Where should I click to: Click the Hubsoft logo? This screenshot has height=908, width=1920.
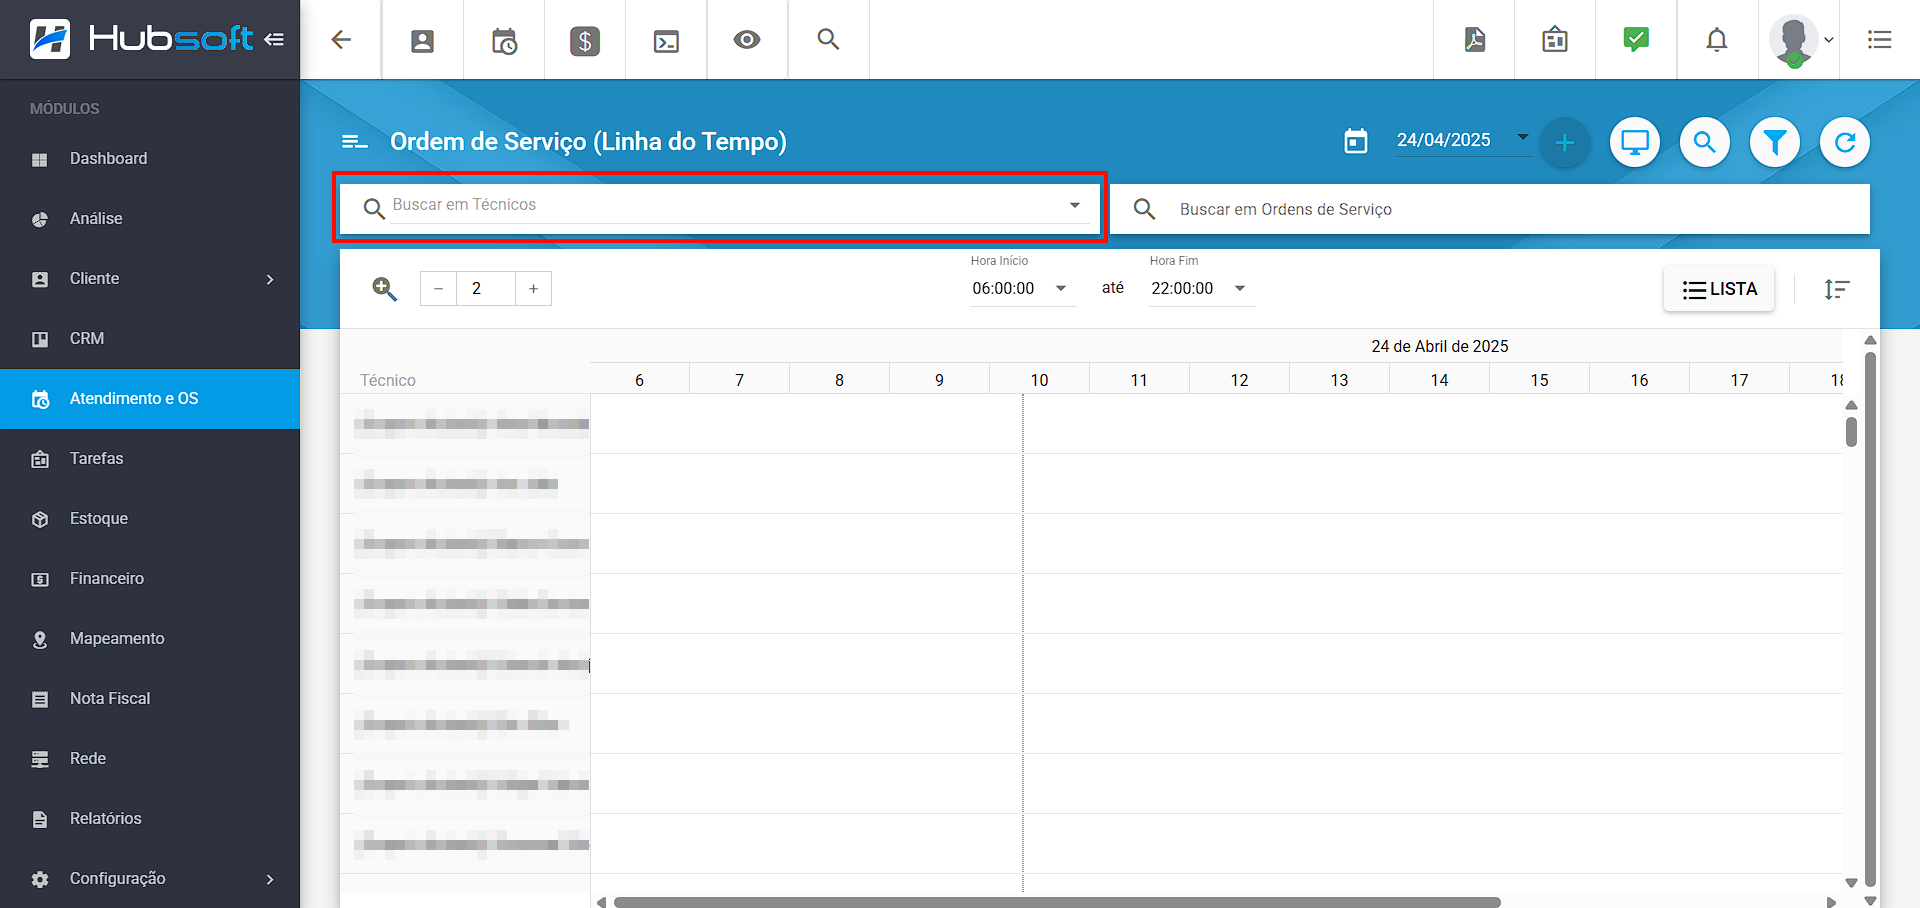[141, 39]
